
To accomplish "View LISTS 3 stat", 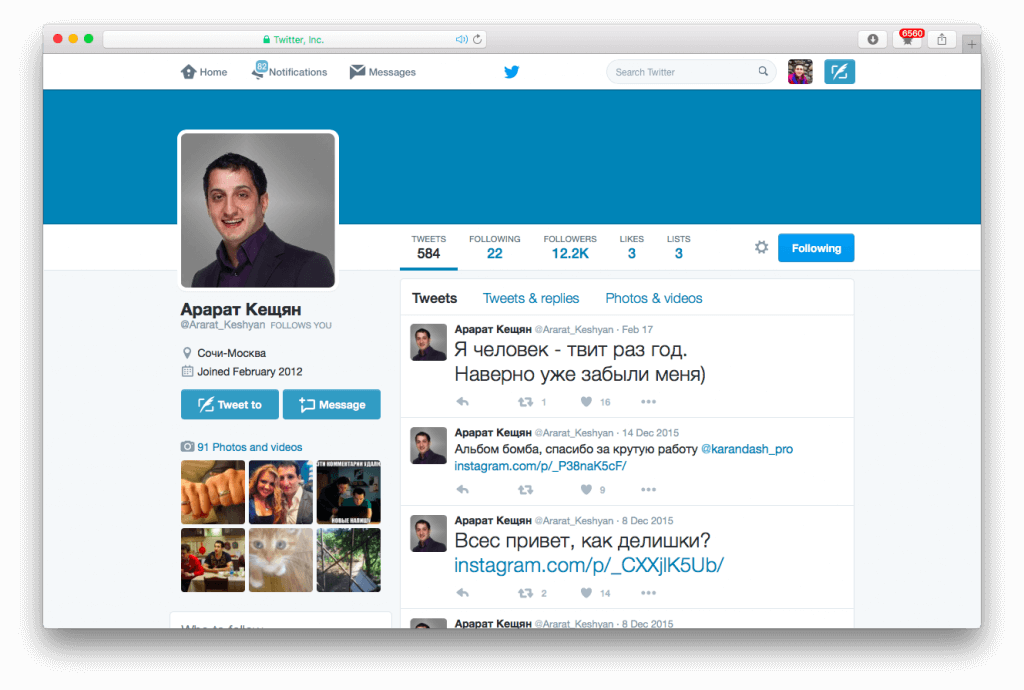I will pos(679,247).
